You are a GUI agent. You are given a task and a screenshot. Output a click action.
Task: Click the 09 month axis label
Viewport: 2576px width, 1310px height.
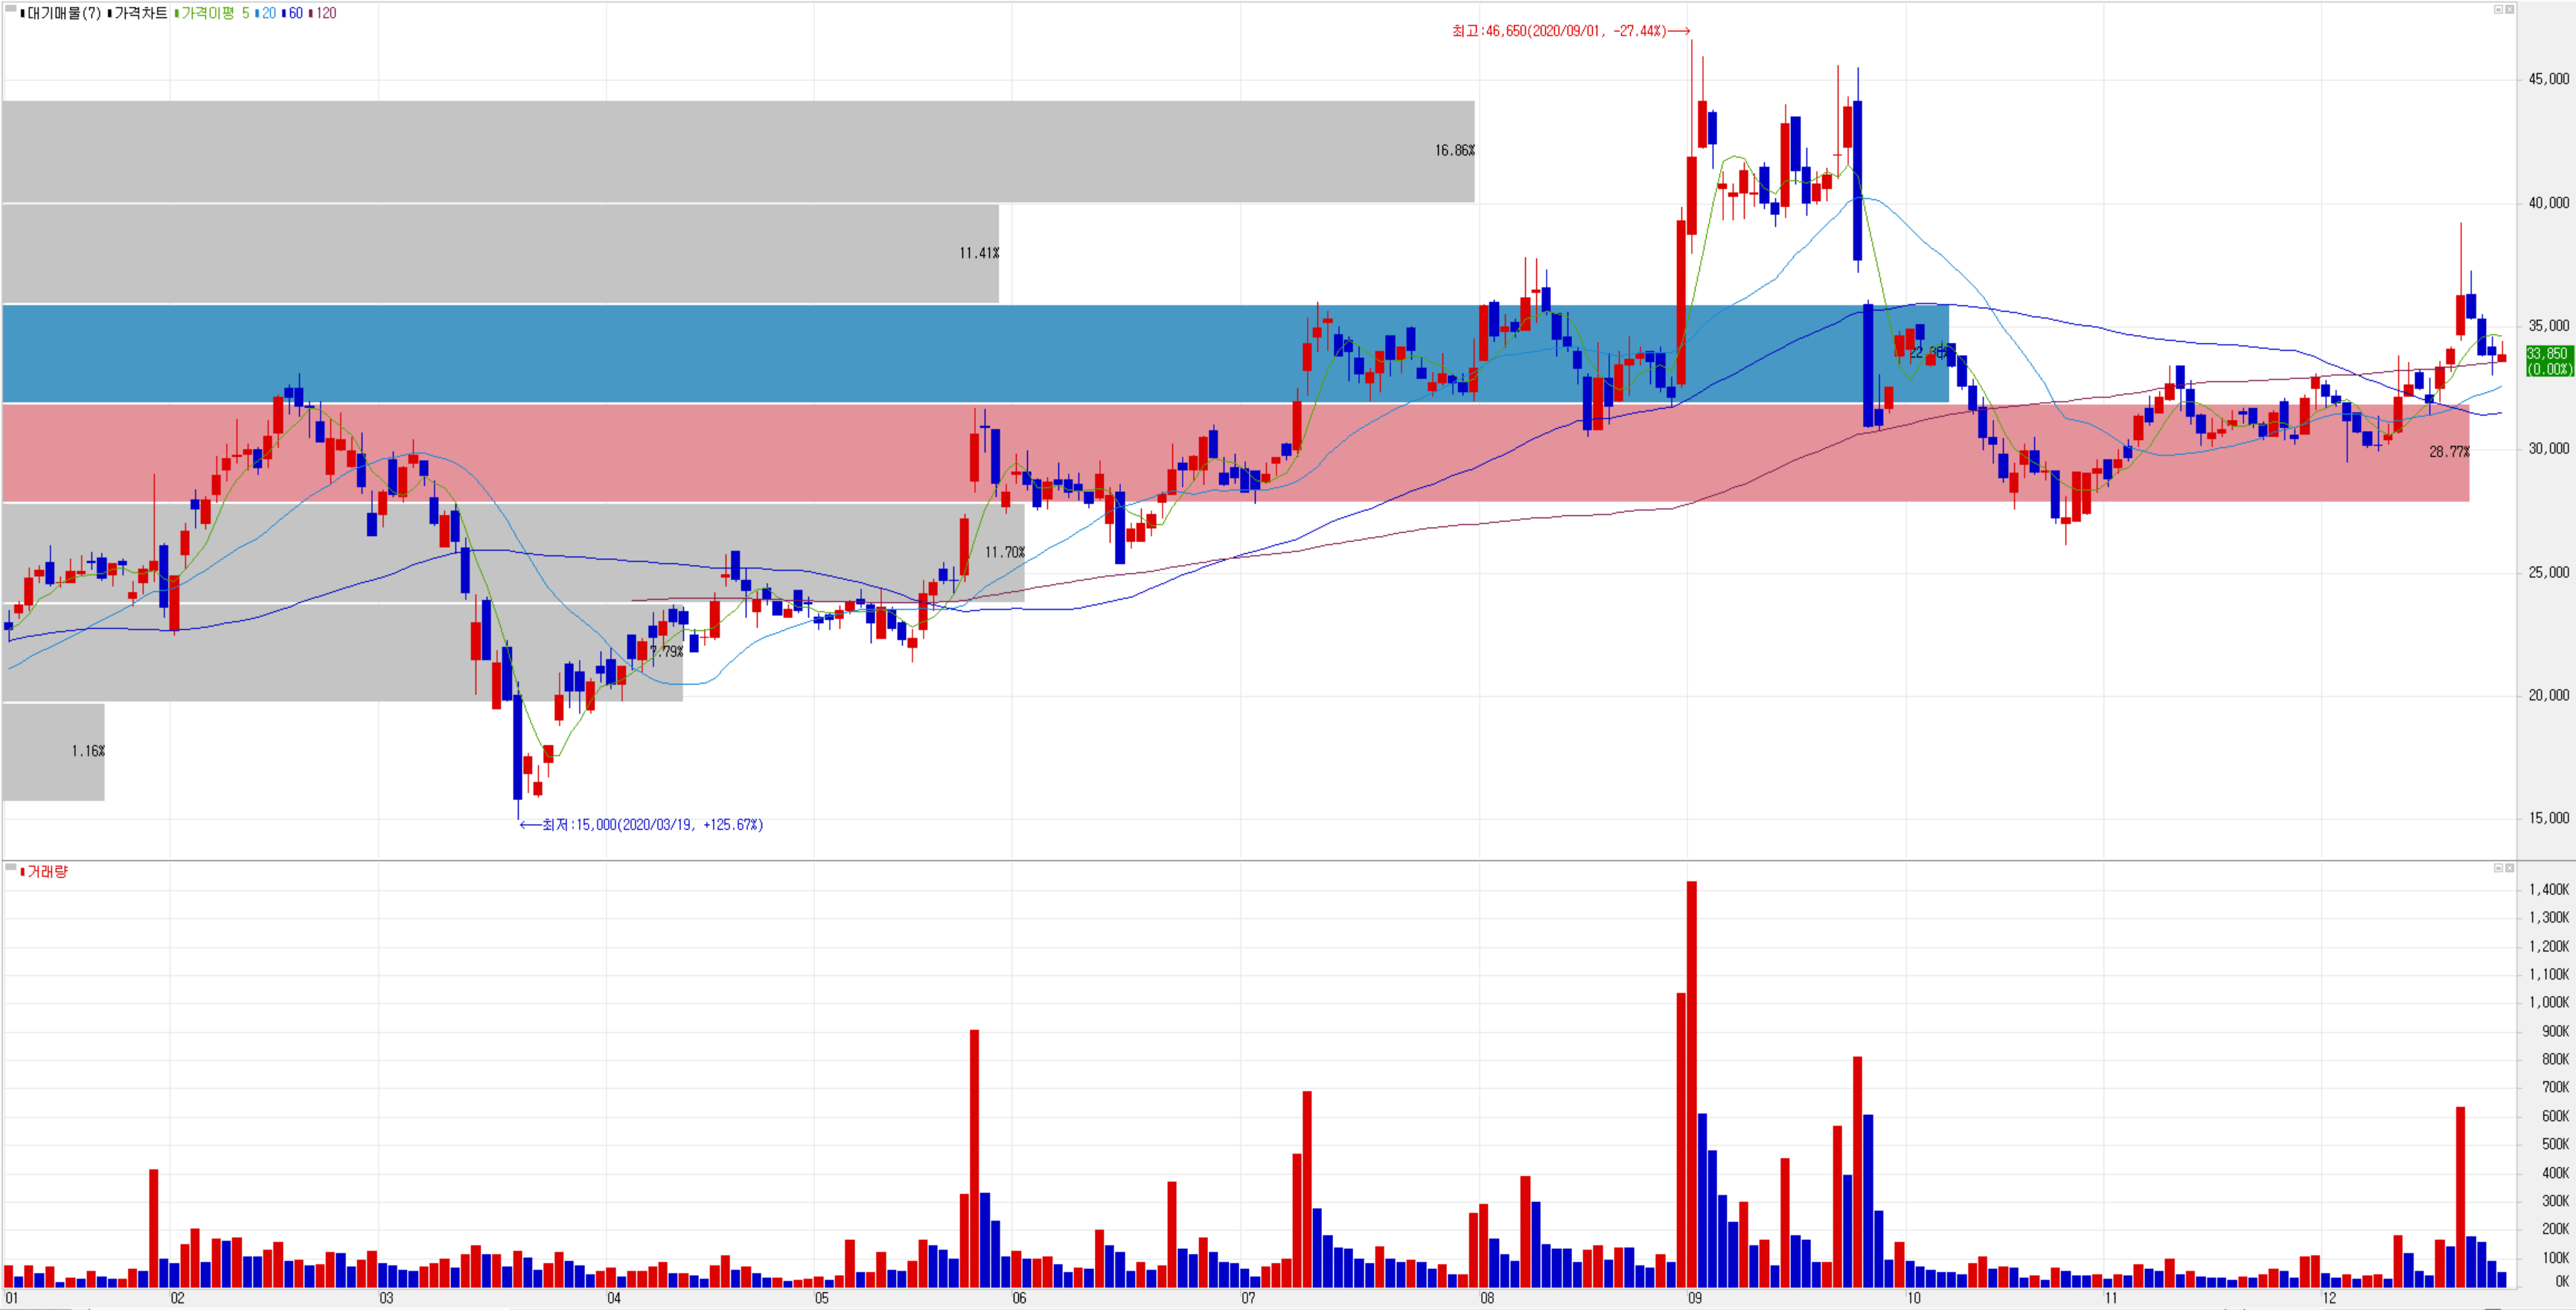[1694, 1298]
